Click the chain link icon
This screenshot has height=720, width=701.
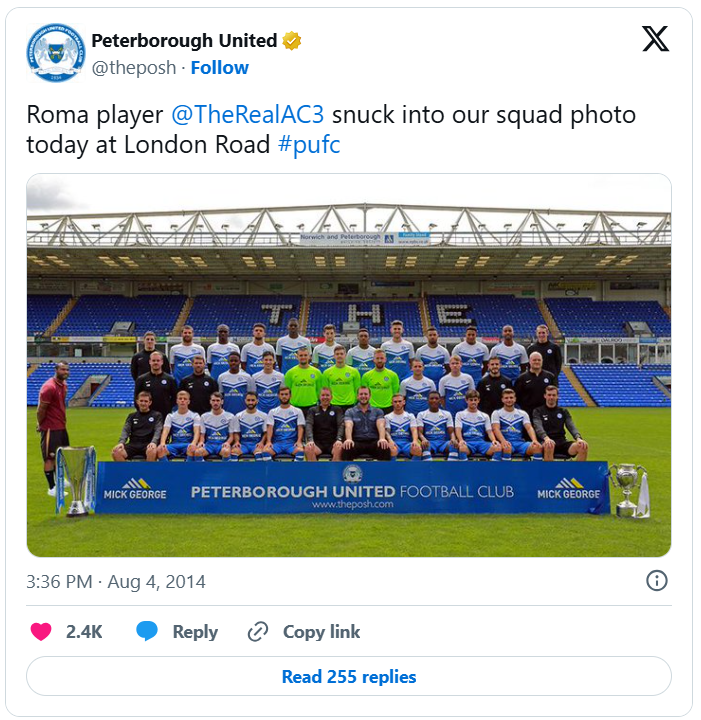[258, 632]
